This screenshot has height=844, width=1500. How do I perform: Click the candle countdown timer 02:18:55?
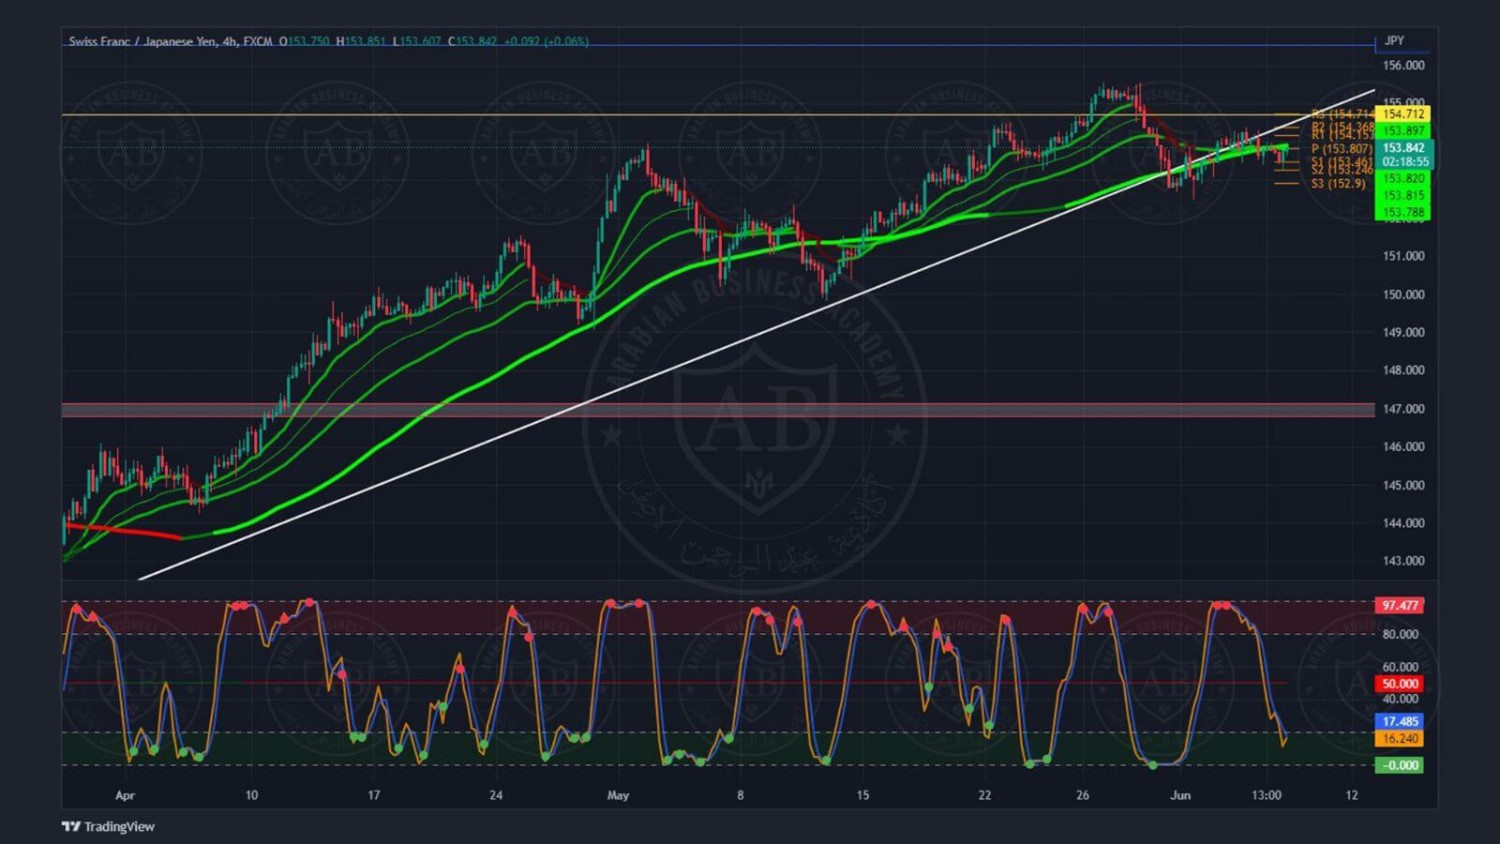click(x=1403, y=162)
